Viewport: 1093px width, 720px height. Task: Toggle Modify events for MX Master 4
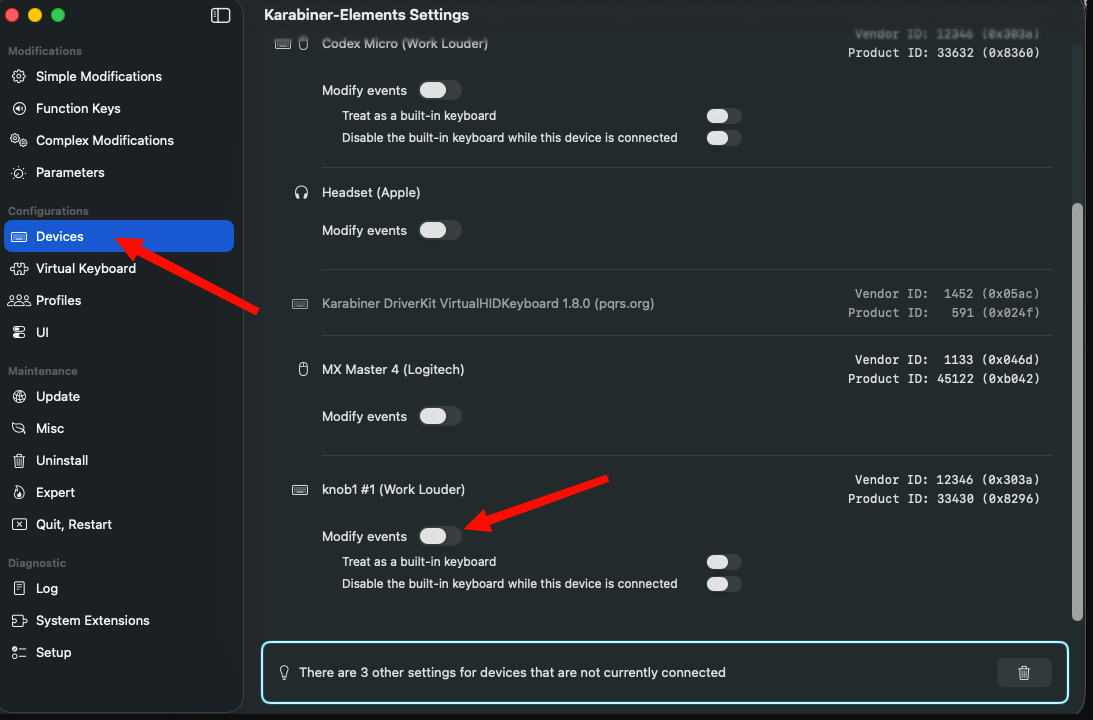(440, 416)
